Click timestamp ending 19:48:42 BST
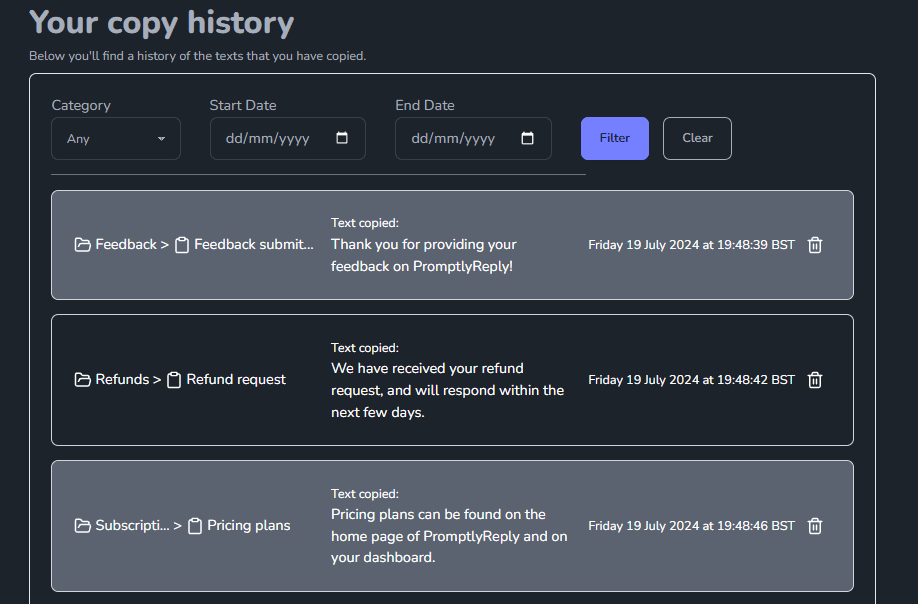The image size is (918, 604). (691, 380)
